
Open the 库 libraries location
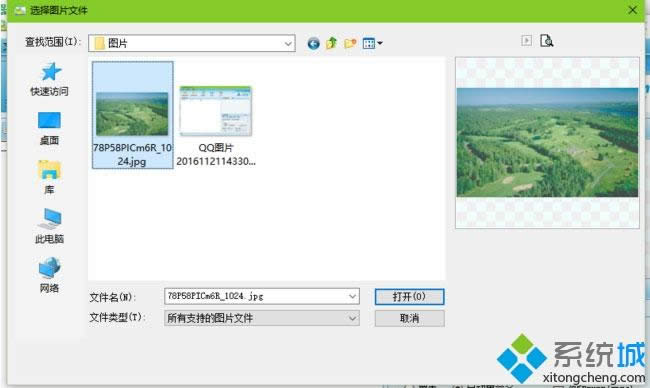[x=49, y=177]
